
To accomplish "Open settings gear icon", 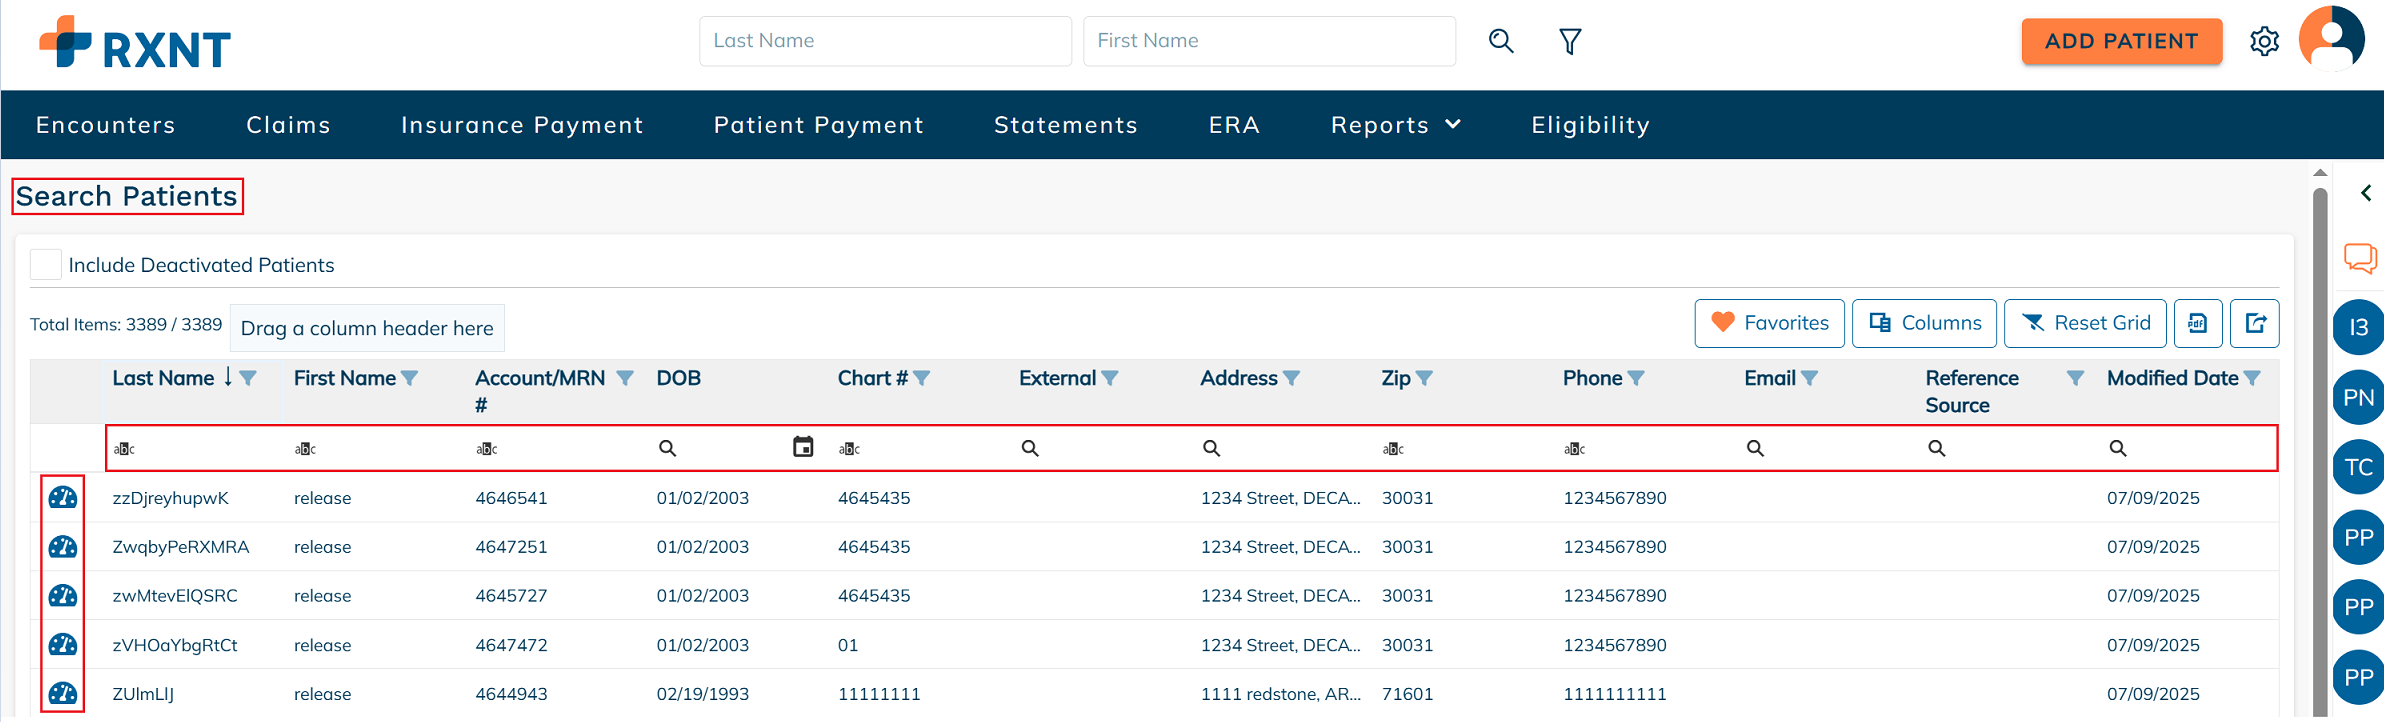I will click(x=2264, y=41).
